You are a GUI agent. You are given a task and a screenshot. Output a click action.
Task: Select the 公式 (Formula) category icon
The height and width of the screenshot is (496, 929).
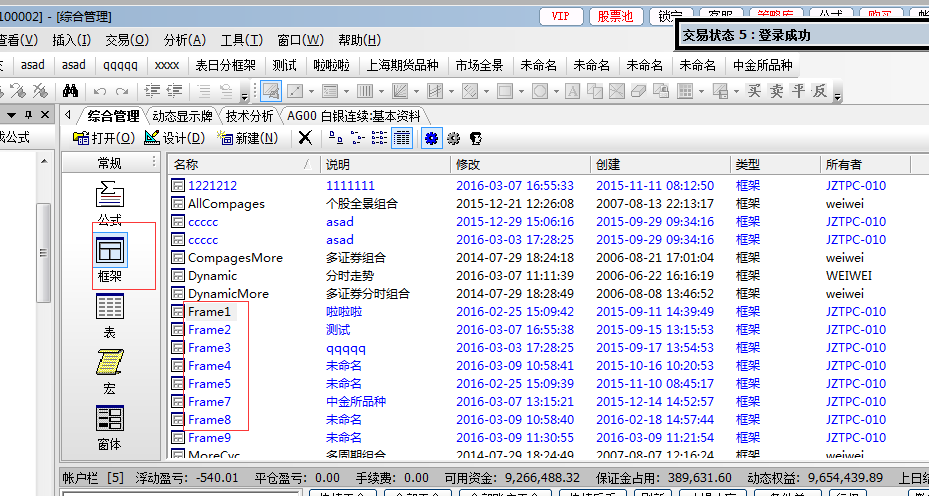[109, 195]
